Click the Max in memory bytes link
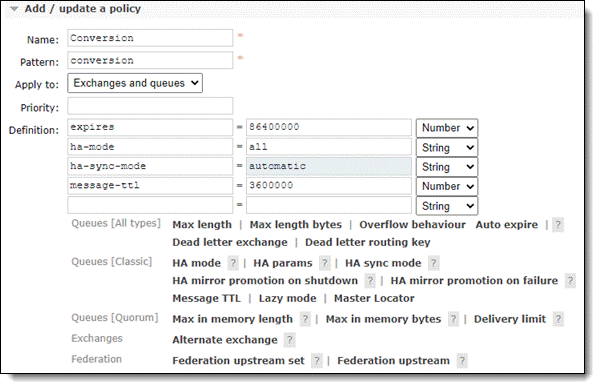The width and height of the screenshot is (600, 389). [x=383, y=319]
